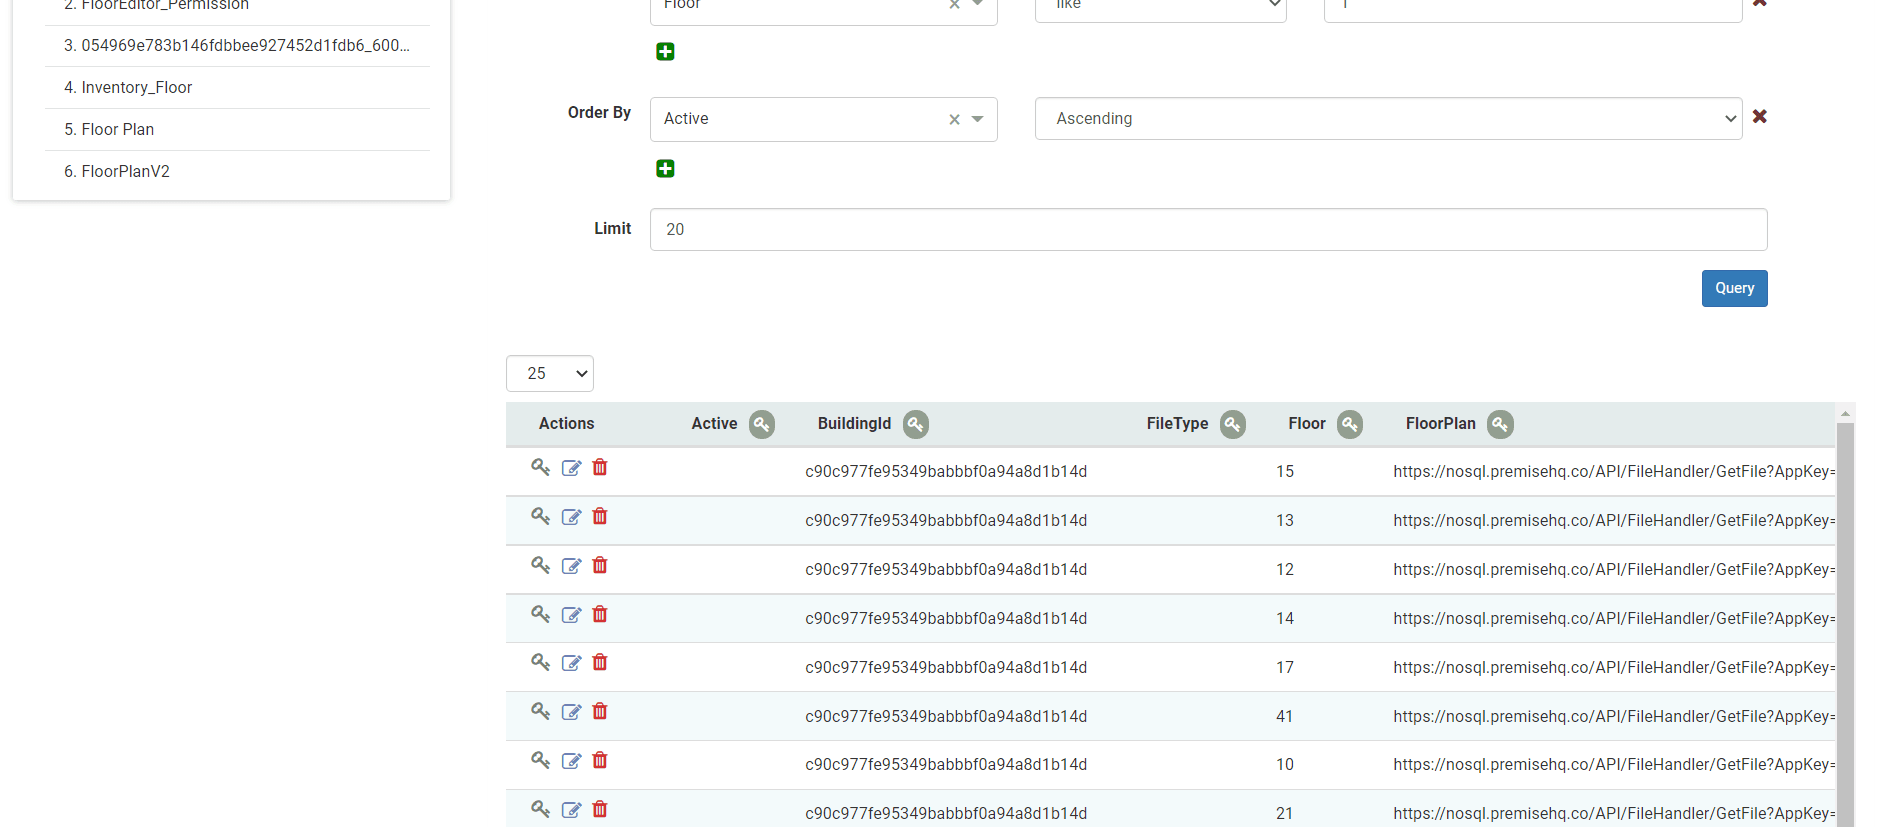View details of the Floor 15 row

click(541, 467)
